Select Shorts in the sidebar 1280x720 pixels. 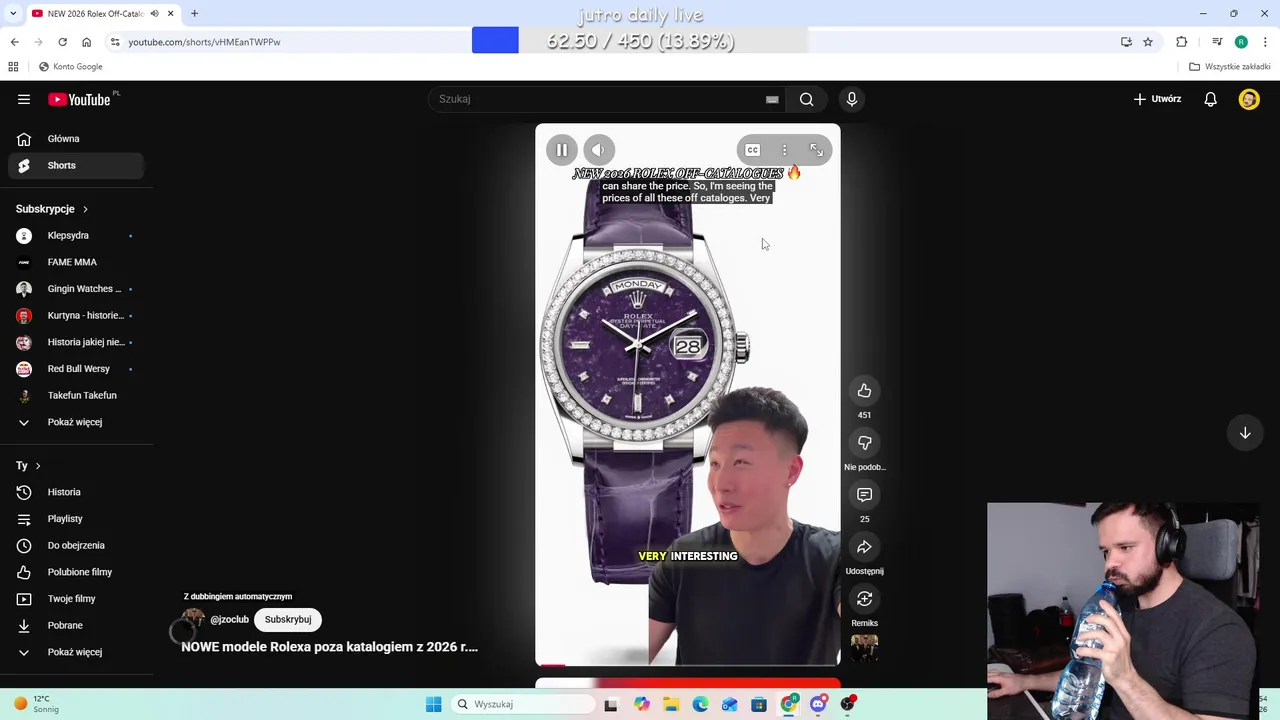[76, 165]
